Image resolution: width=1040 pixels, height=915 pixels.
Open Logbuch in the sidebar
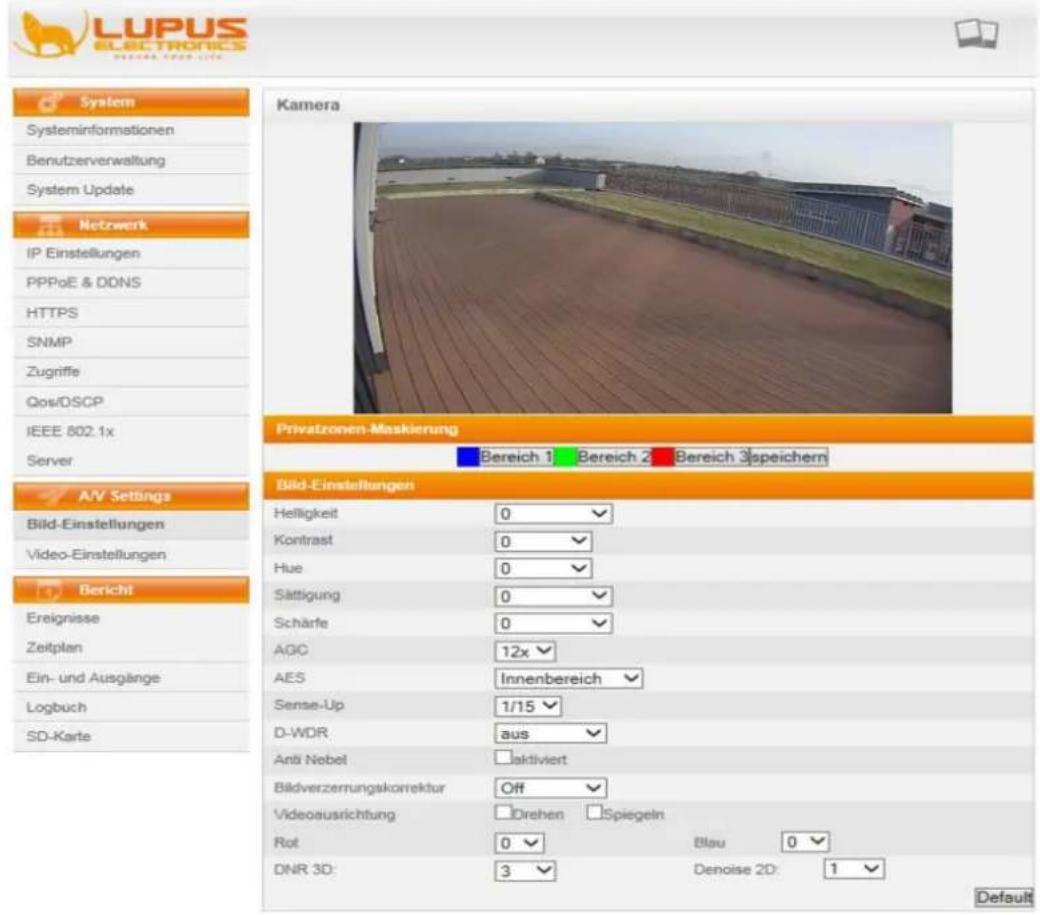131,707
